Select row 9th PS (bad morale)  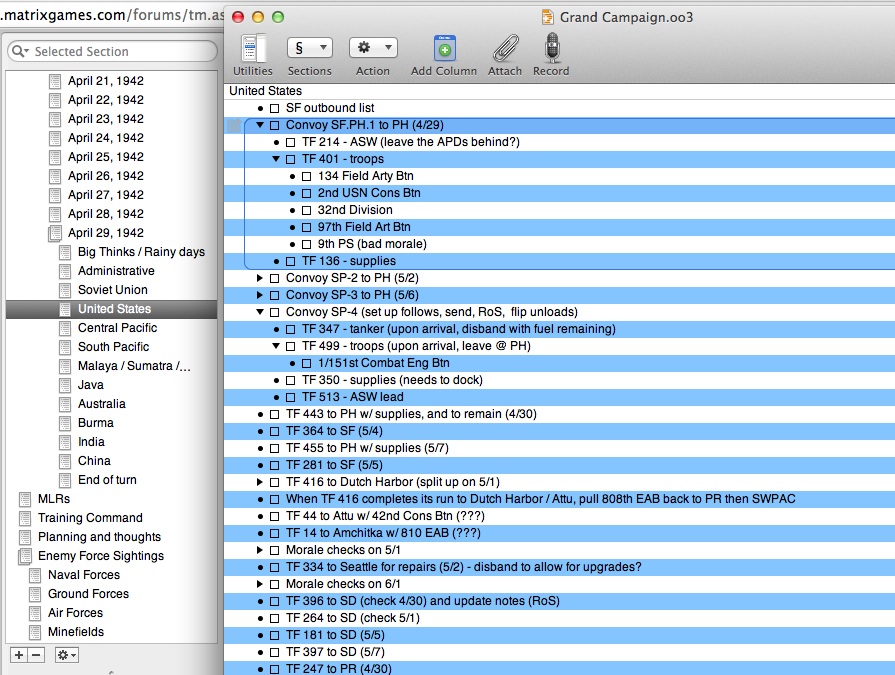[x=559, y=244]
